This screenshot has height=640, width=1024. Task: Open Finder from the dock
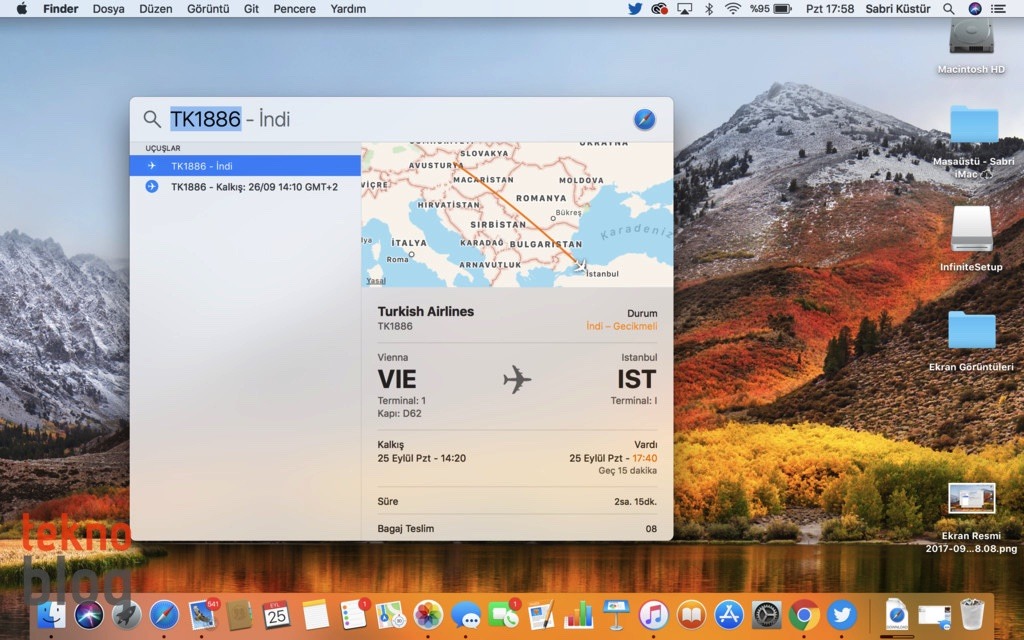pyautogui.click(x=51, y=615)
